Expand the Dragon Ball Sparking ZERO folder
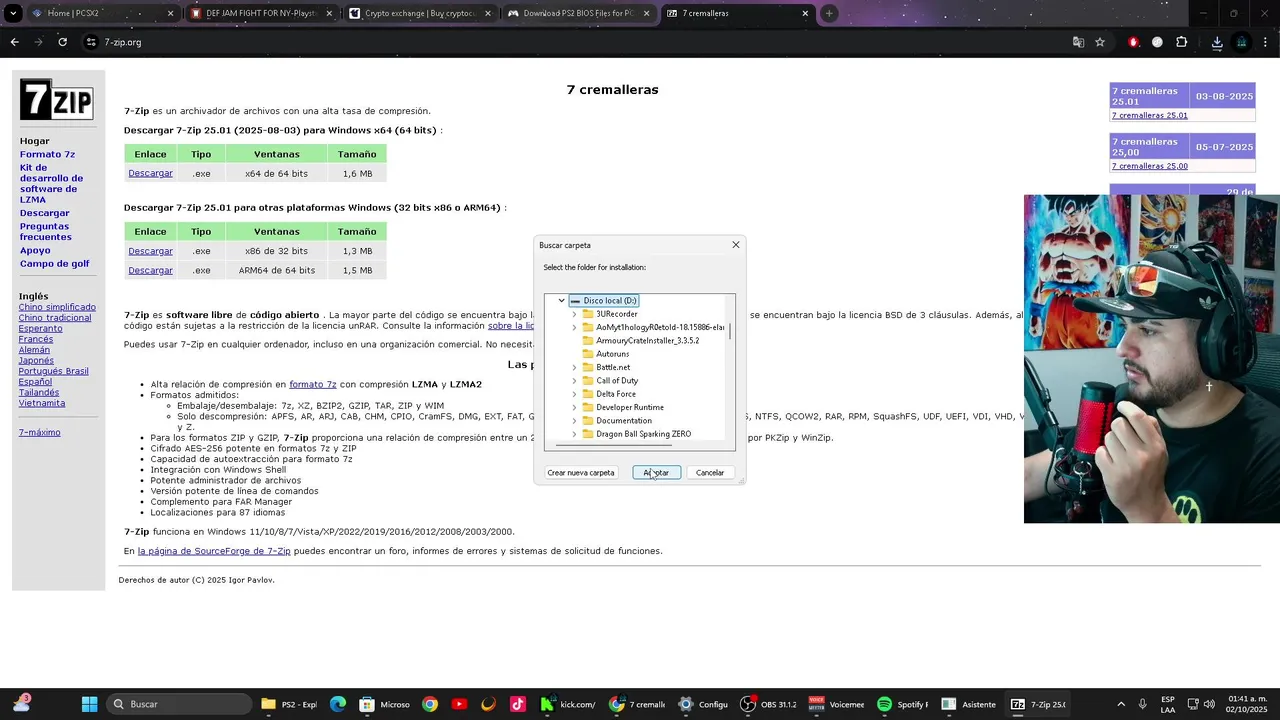This screenshot has width=1280, height=720. click(x=574, y=434)
